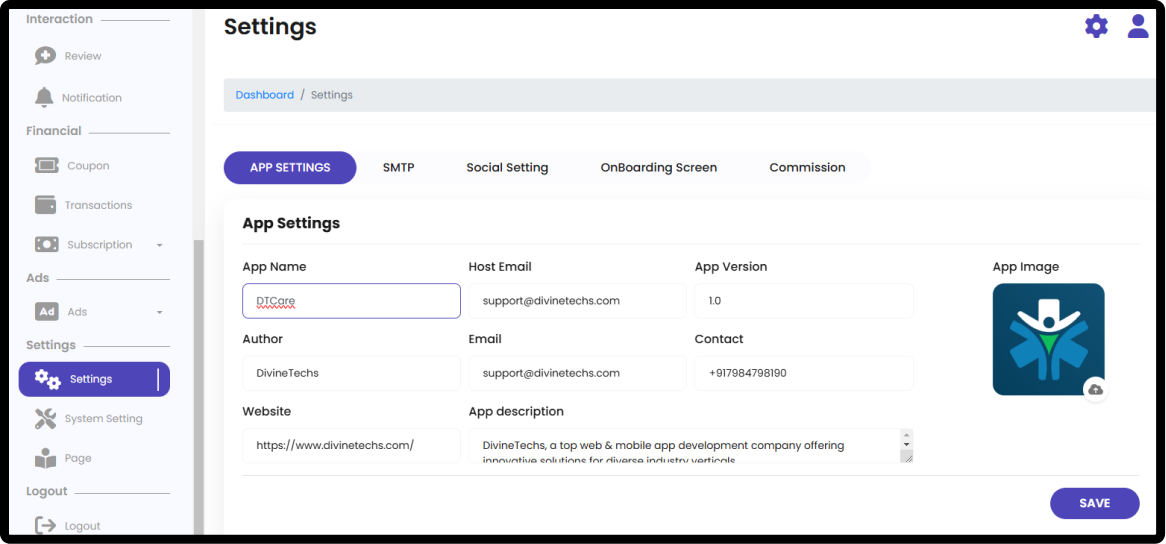Click the cloud upload icon on App Image

1095,389
